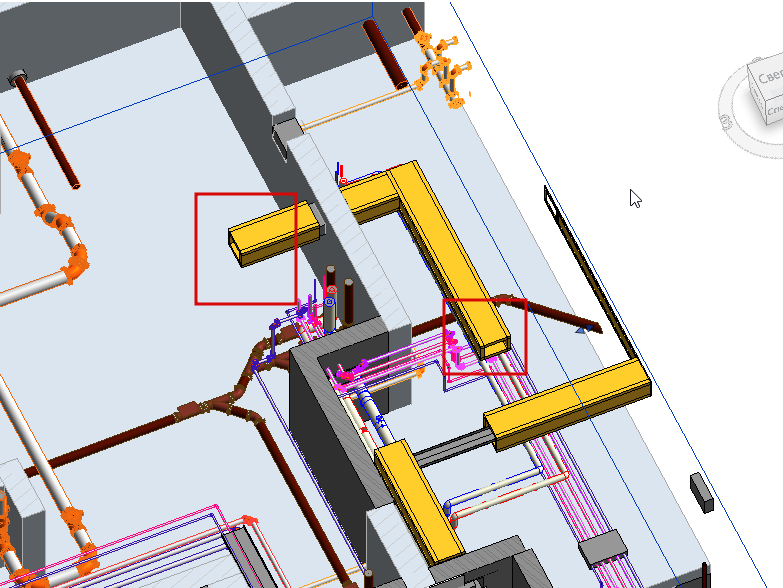The width and height of the screenshot is (783, 588).
Task: Select the short yellow duct stub at the wall
Action: point(274,234)
